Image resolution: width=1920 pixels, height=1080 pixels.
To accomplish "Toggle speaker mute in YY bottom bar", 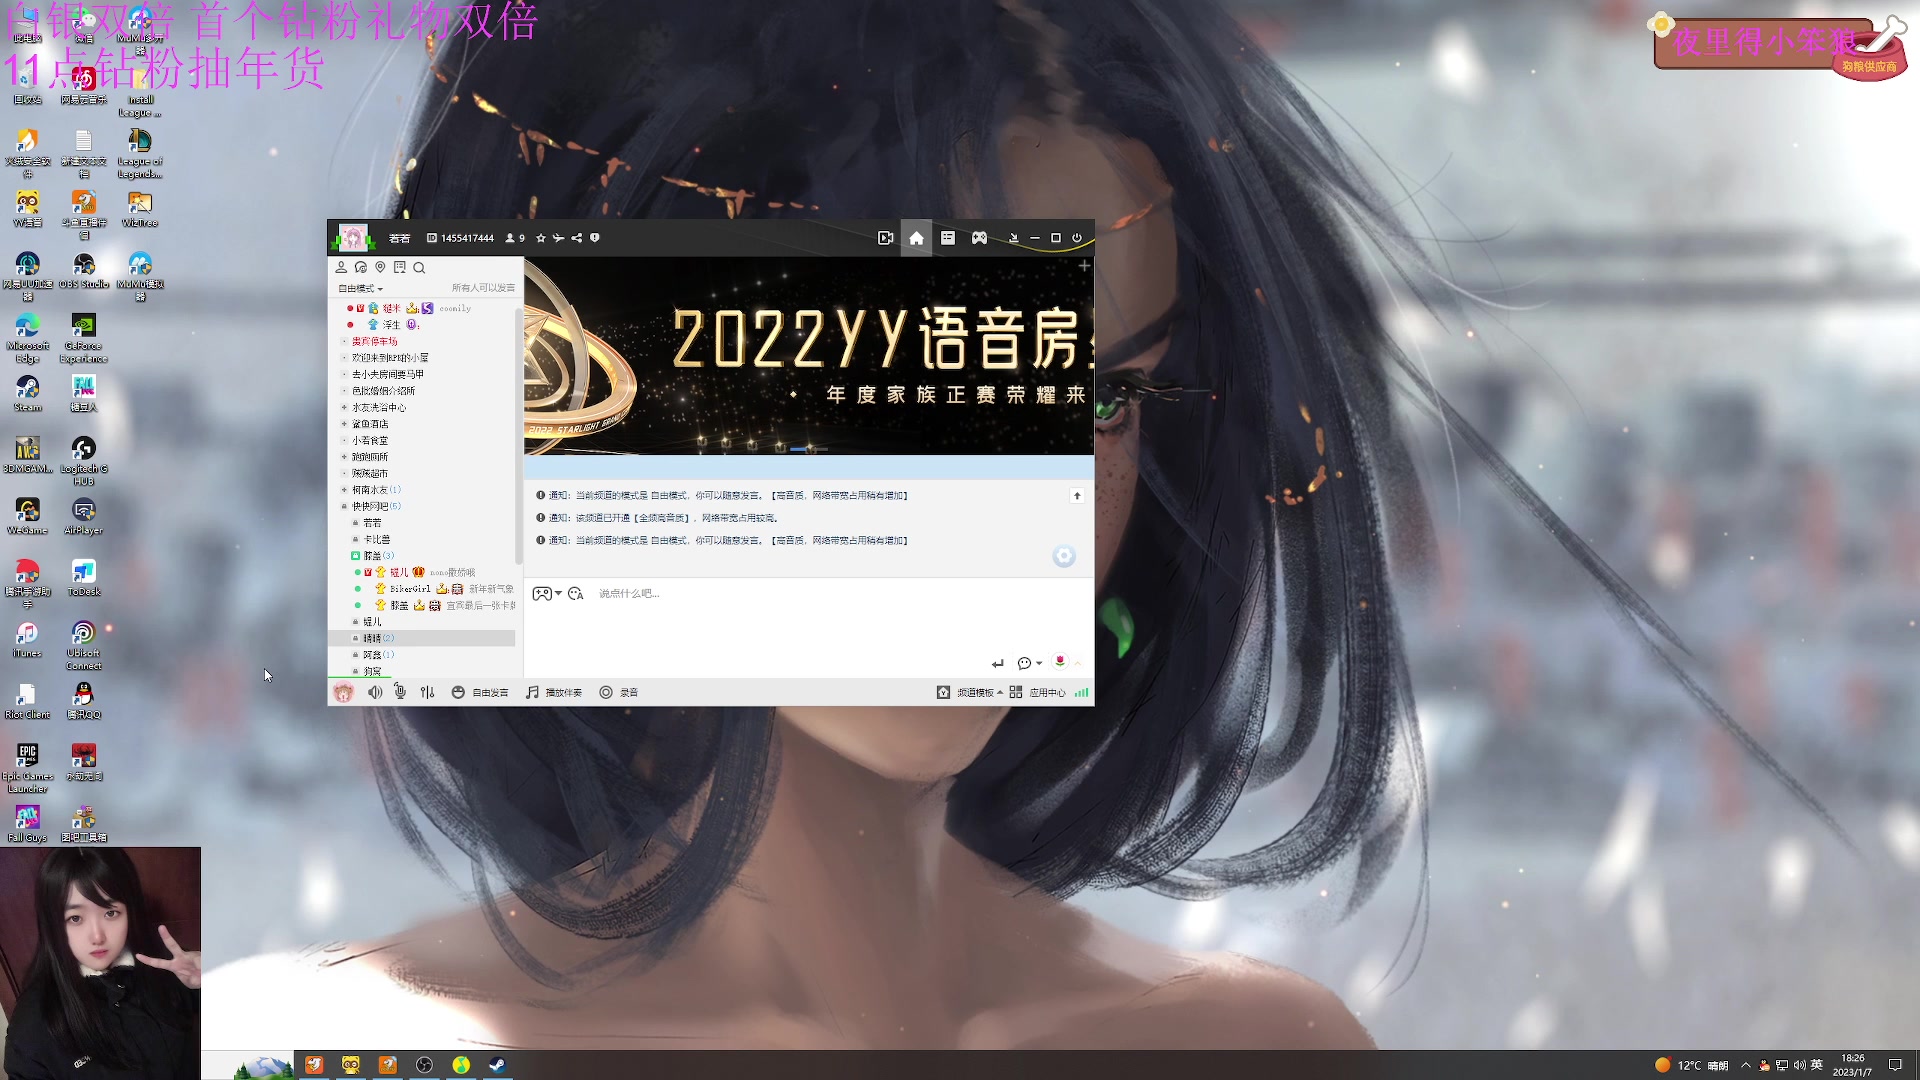I will tap(375, 692).
